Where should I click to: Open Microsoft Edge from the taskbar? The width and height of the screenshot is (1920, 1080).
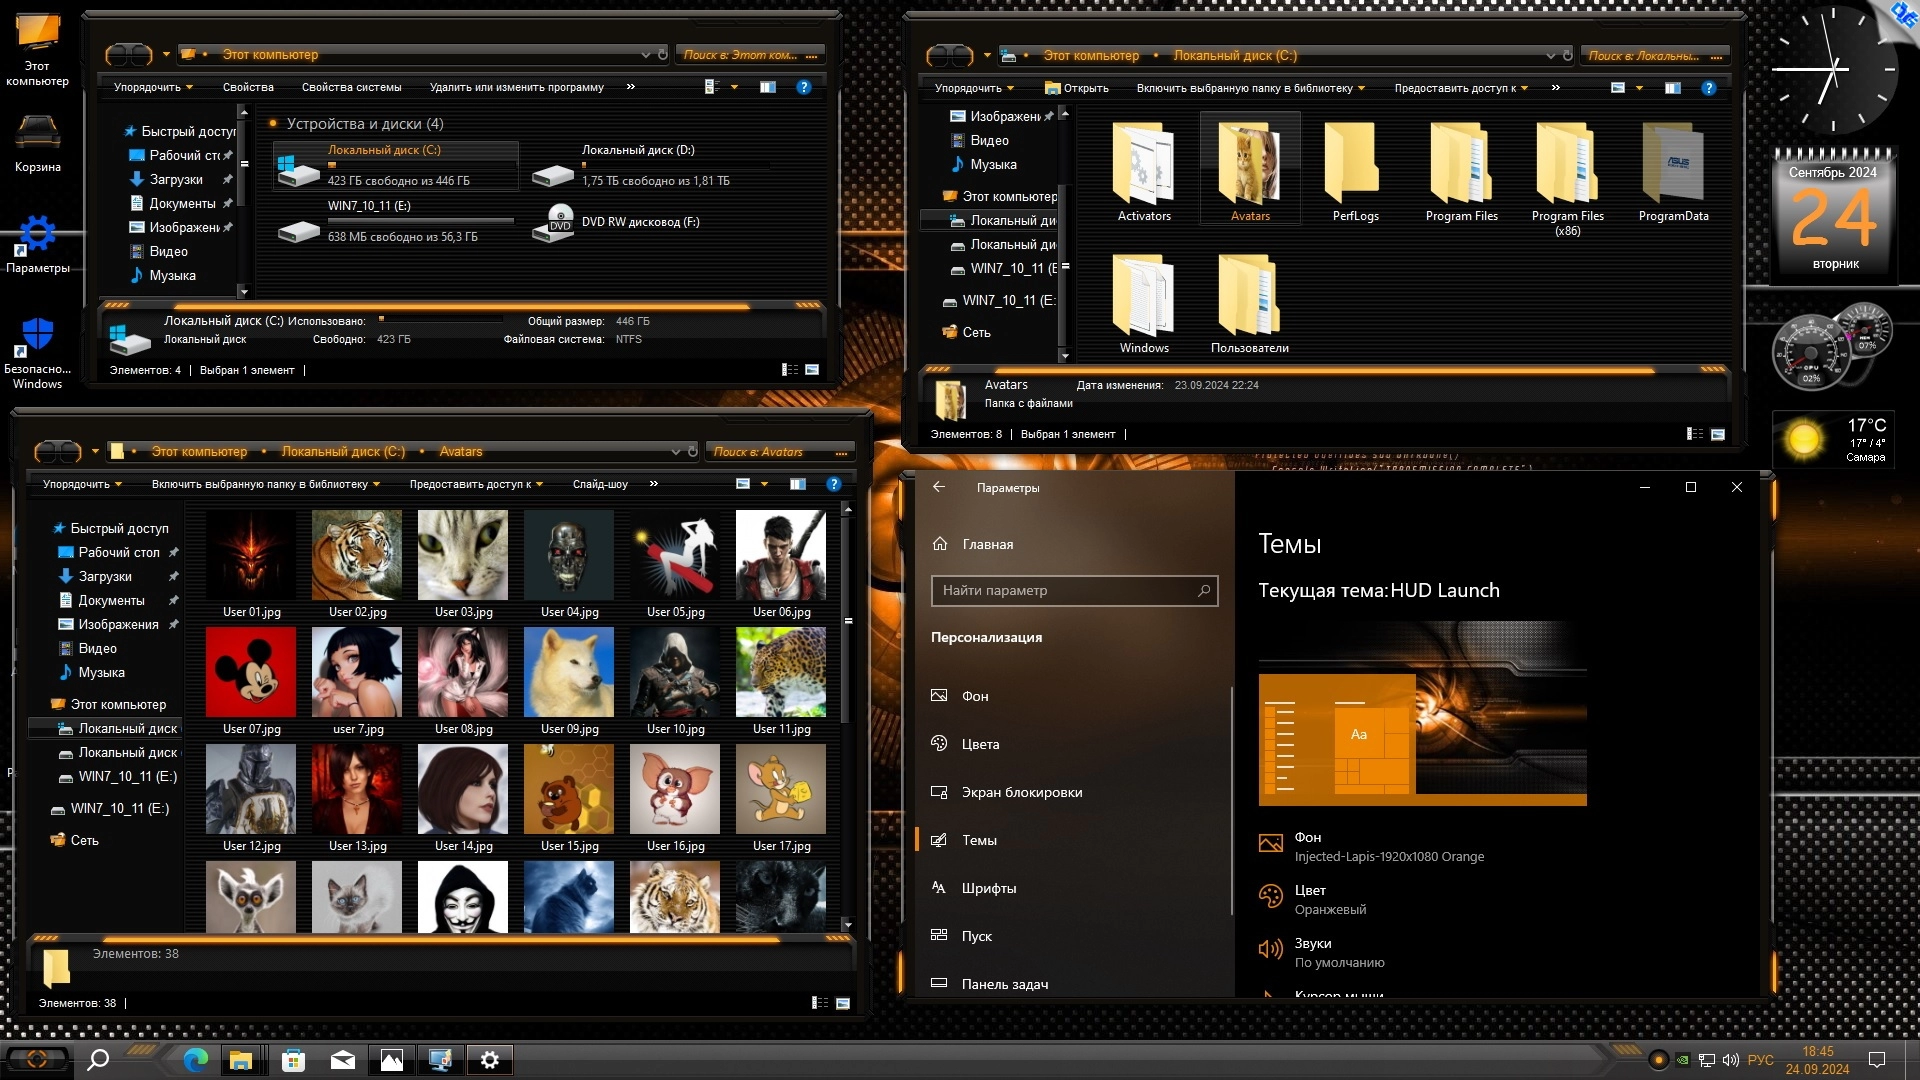coord(195,1060)
